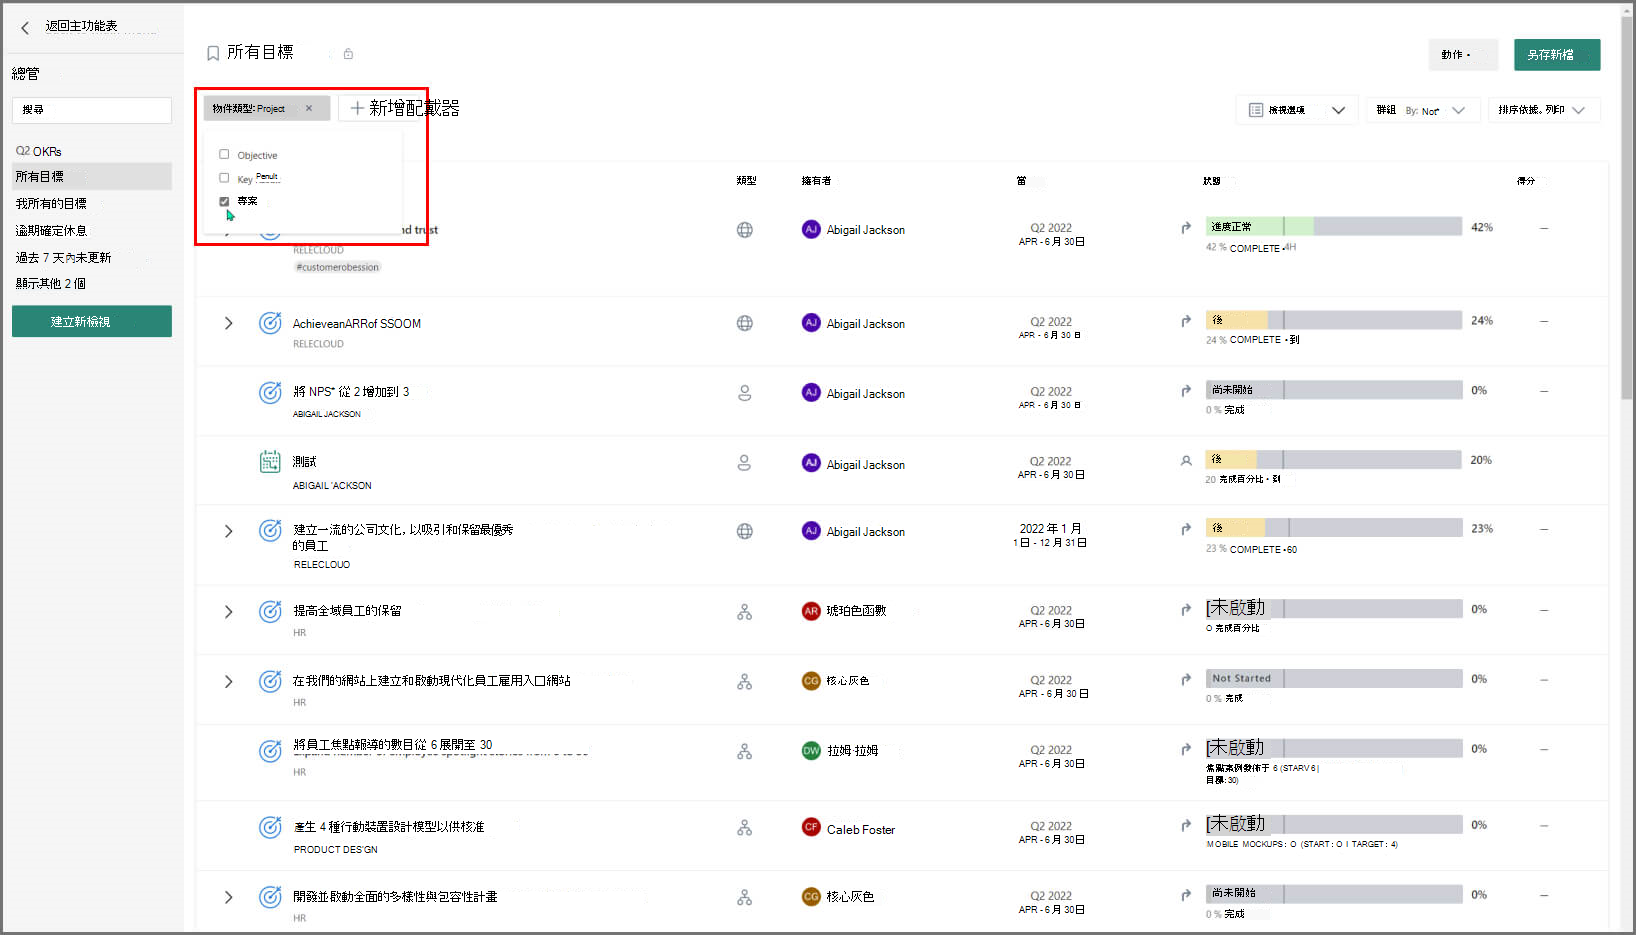Click the team type icon of Caleb Foster row

745,828
